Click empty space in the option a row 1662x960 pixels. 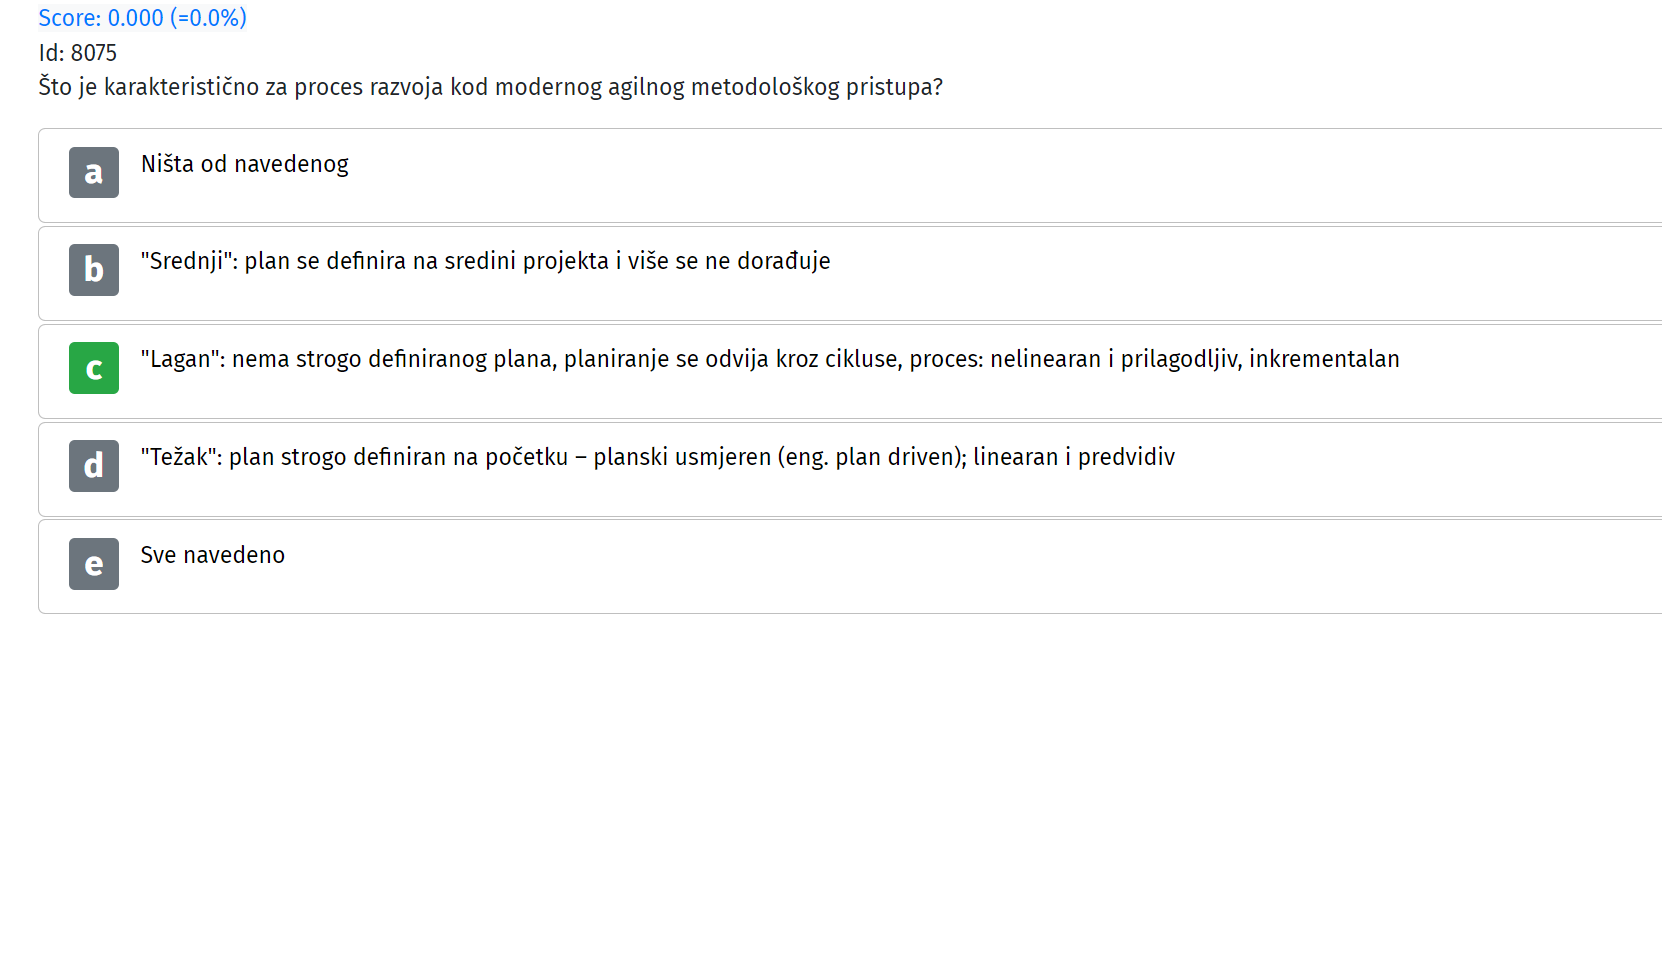(x=1000, y=175)
